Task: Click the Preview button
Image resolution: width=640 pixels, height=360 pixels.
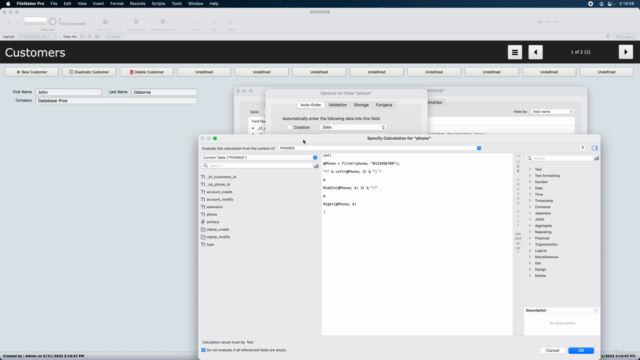Action: [x=113, y=37]
